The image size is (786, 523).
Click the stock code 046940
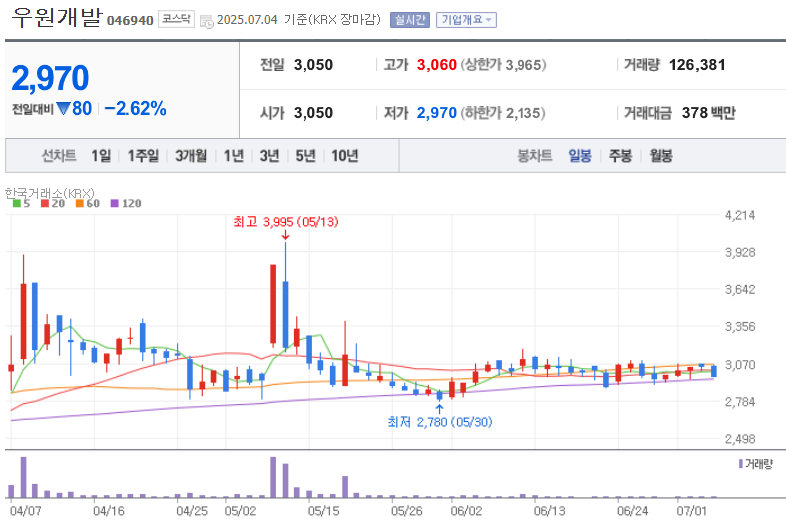130,21
